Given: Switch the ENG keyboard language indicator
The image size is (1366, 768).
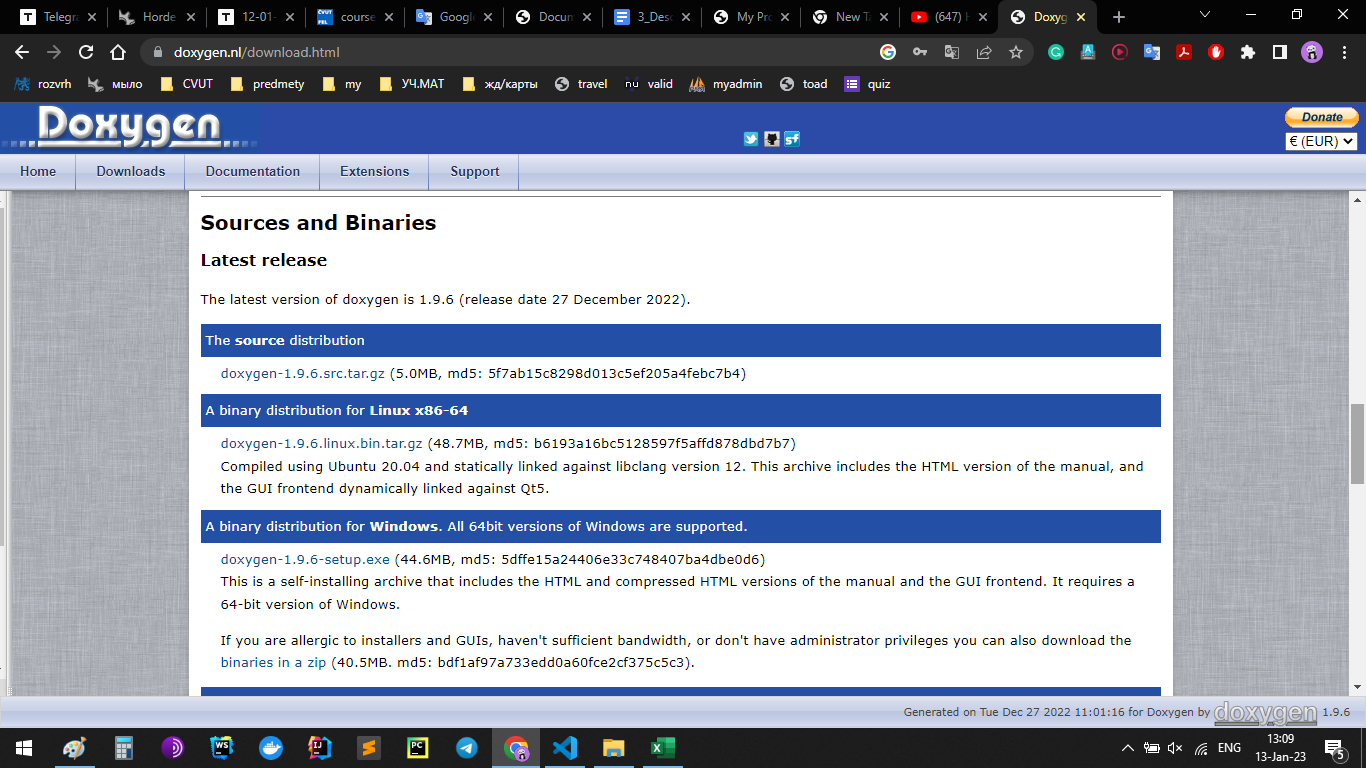Looking at the screenshot, I should click(x=1229, y=748).
